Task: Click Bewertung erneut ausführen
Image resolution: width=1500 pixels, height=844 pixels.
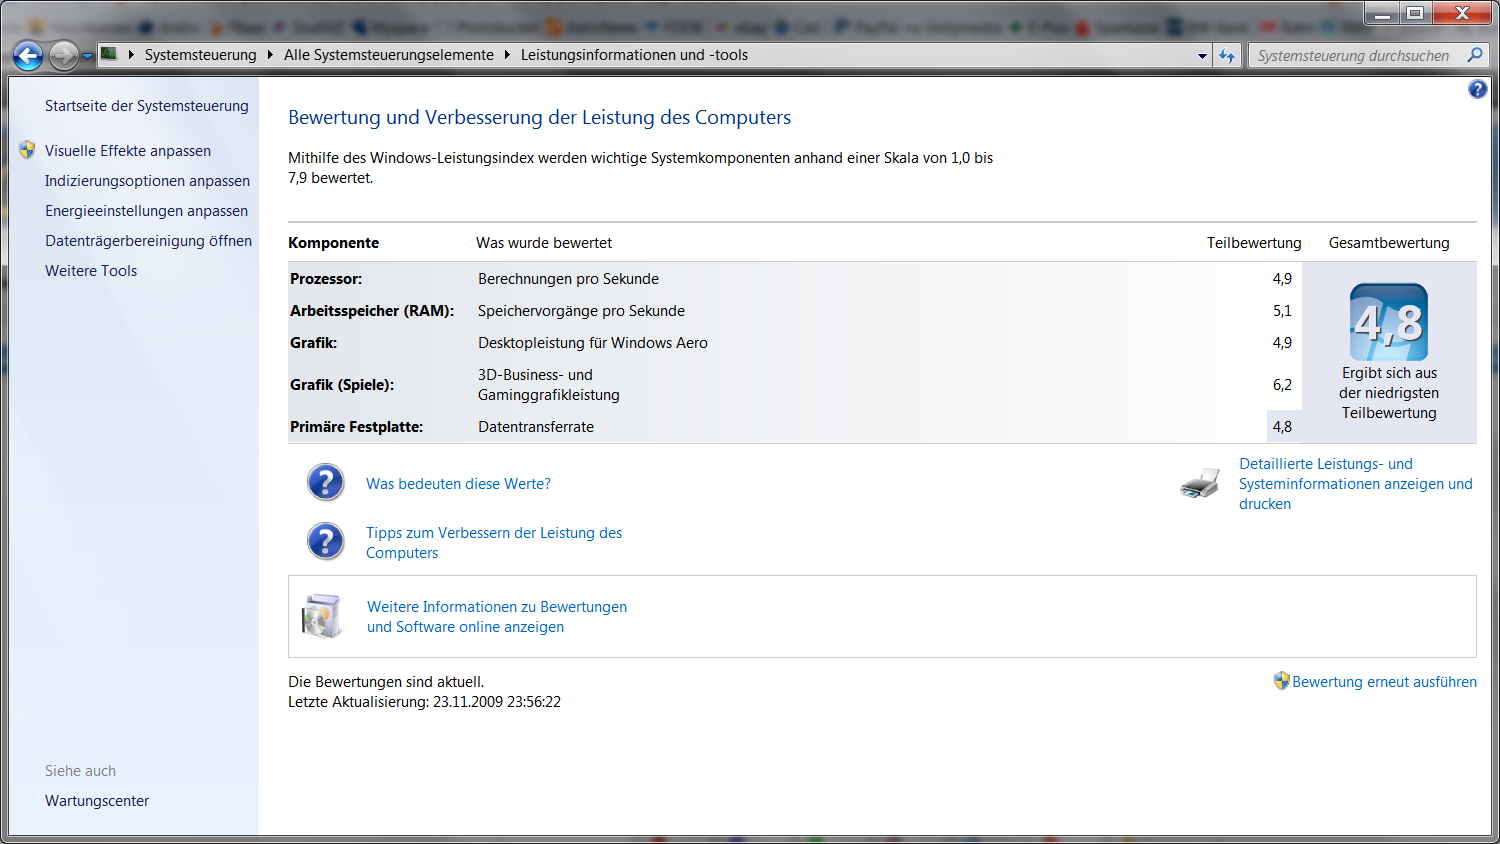Action: (1384, 682)
